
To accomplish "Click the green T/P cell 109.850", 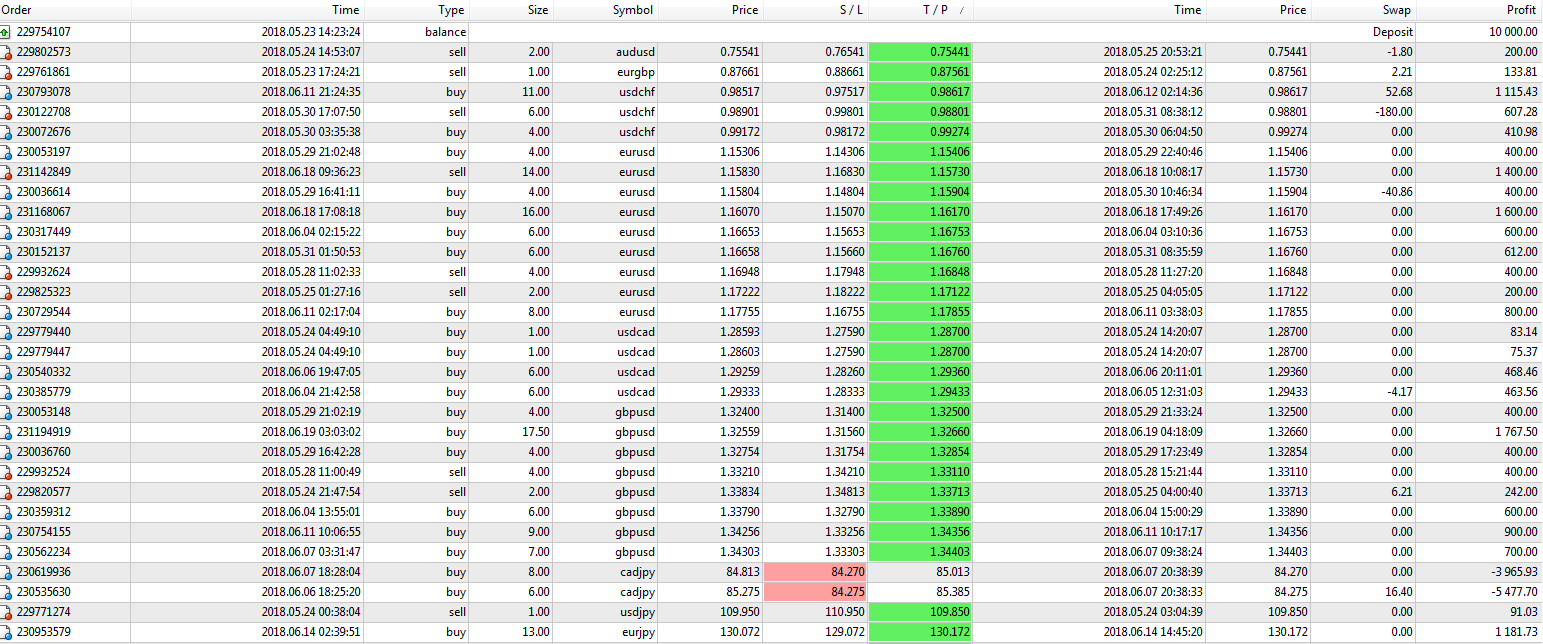I will click(x=921, y=612).
